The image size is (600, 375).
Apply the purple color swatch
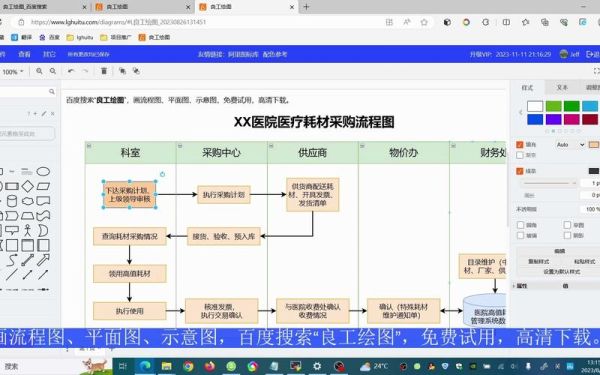point(553,119)
